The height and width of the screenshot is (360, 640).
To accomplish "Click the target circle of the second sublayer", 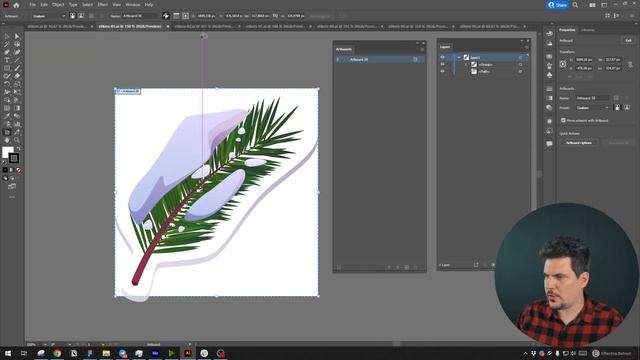I will [520, 71].
